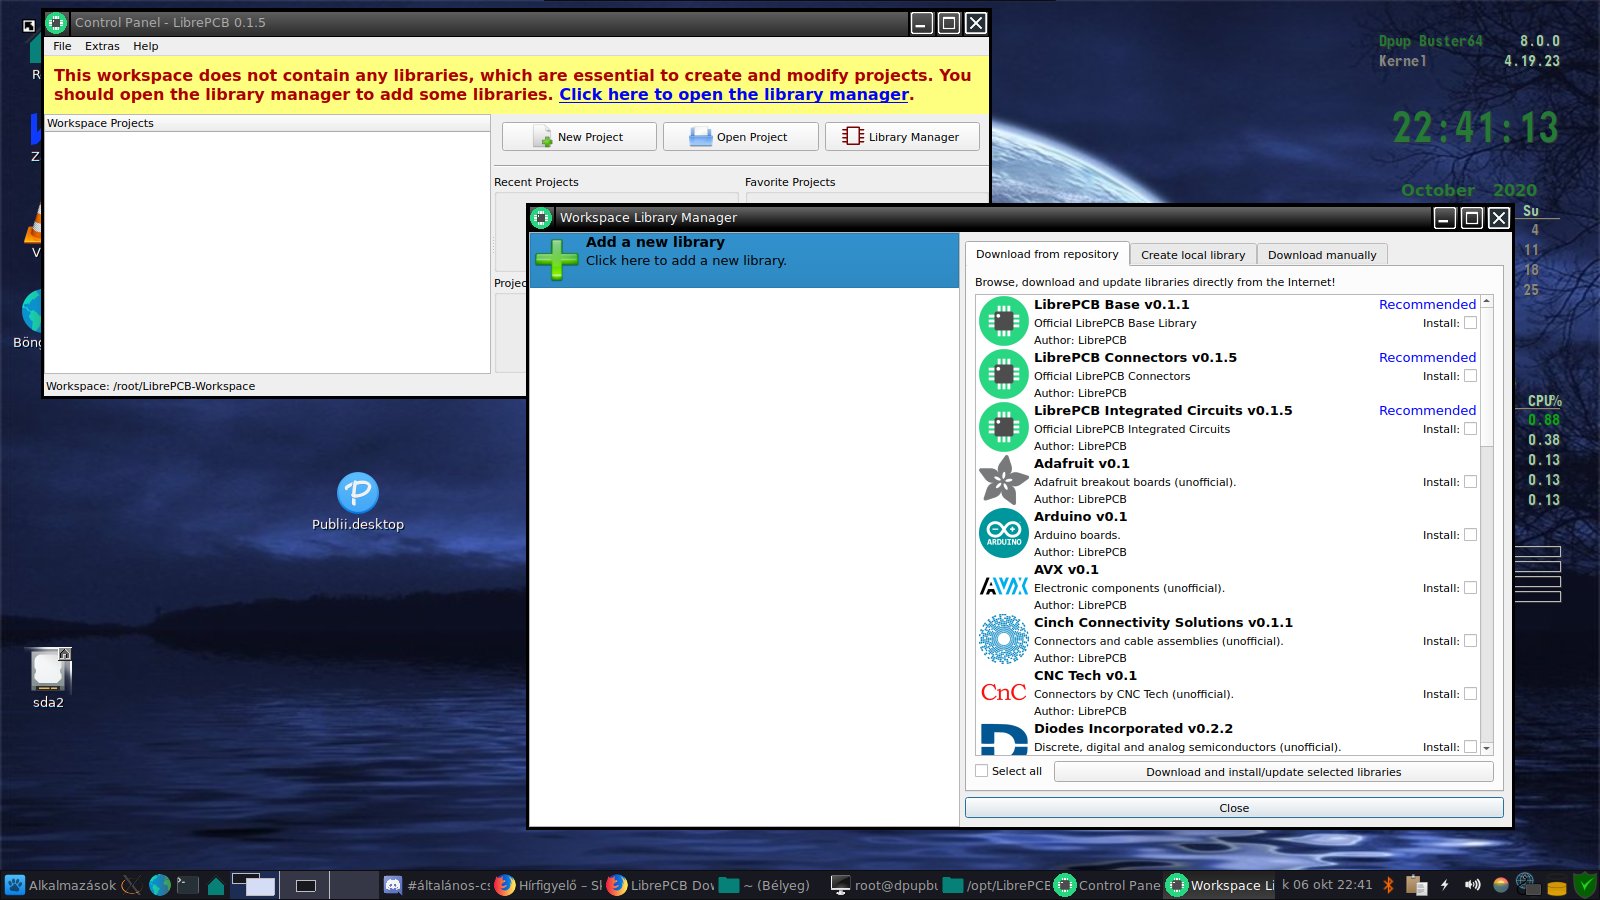
Task: Open the clipboard manager tray icon
Action: 1416,885
